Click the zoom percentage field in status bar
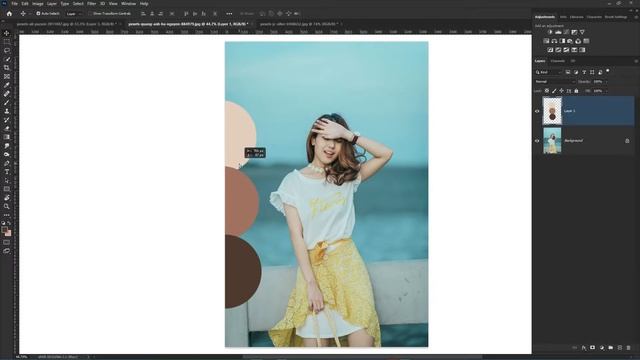The image size is (640, 360). (21, 357)
